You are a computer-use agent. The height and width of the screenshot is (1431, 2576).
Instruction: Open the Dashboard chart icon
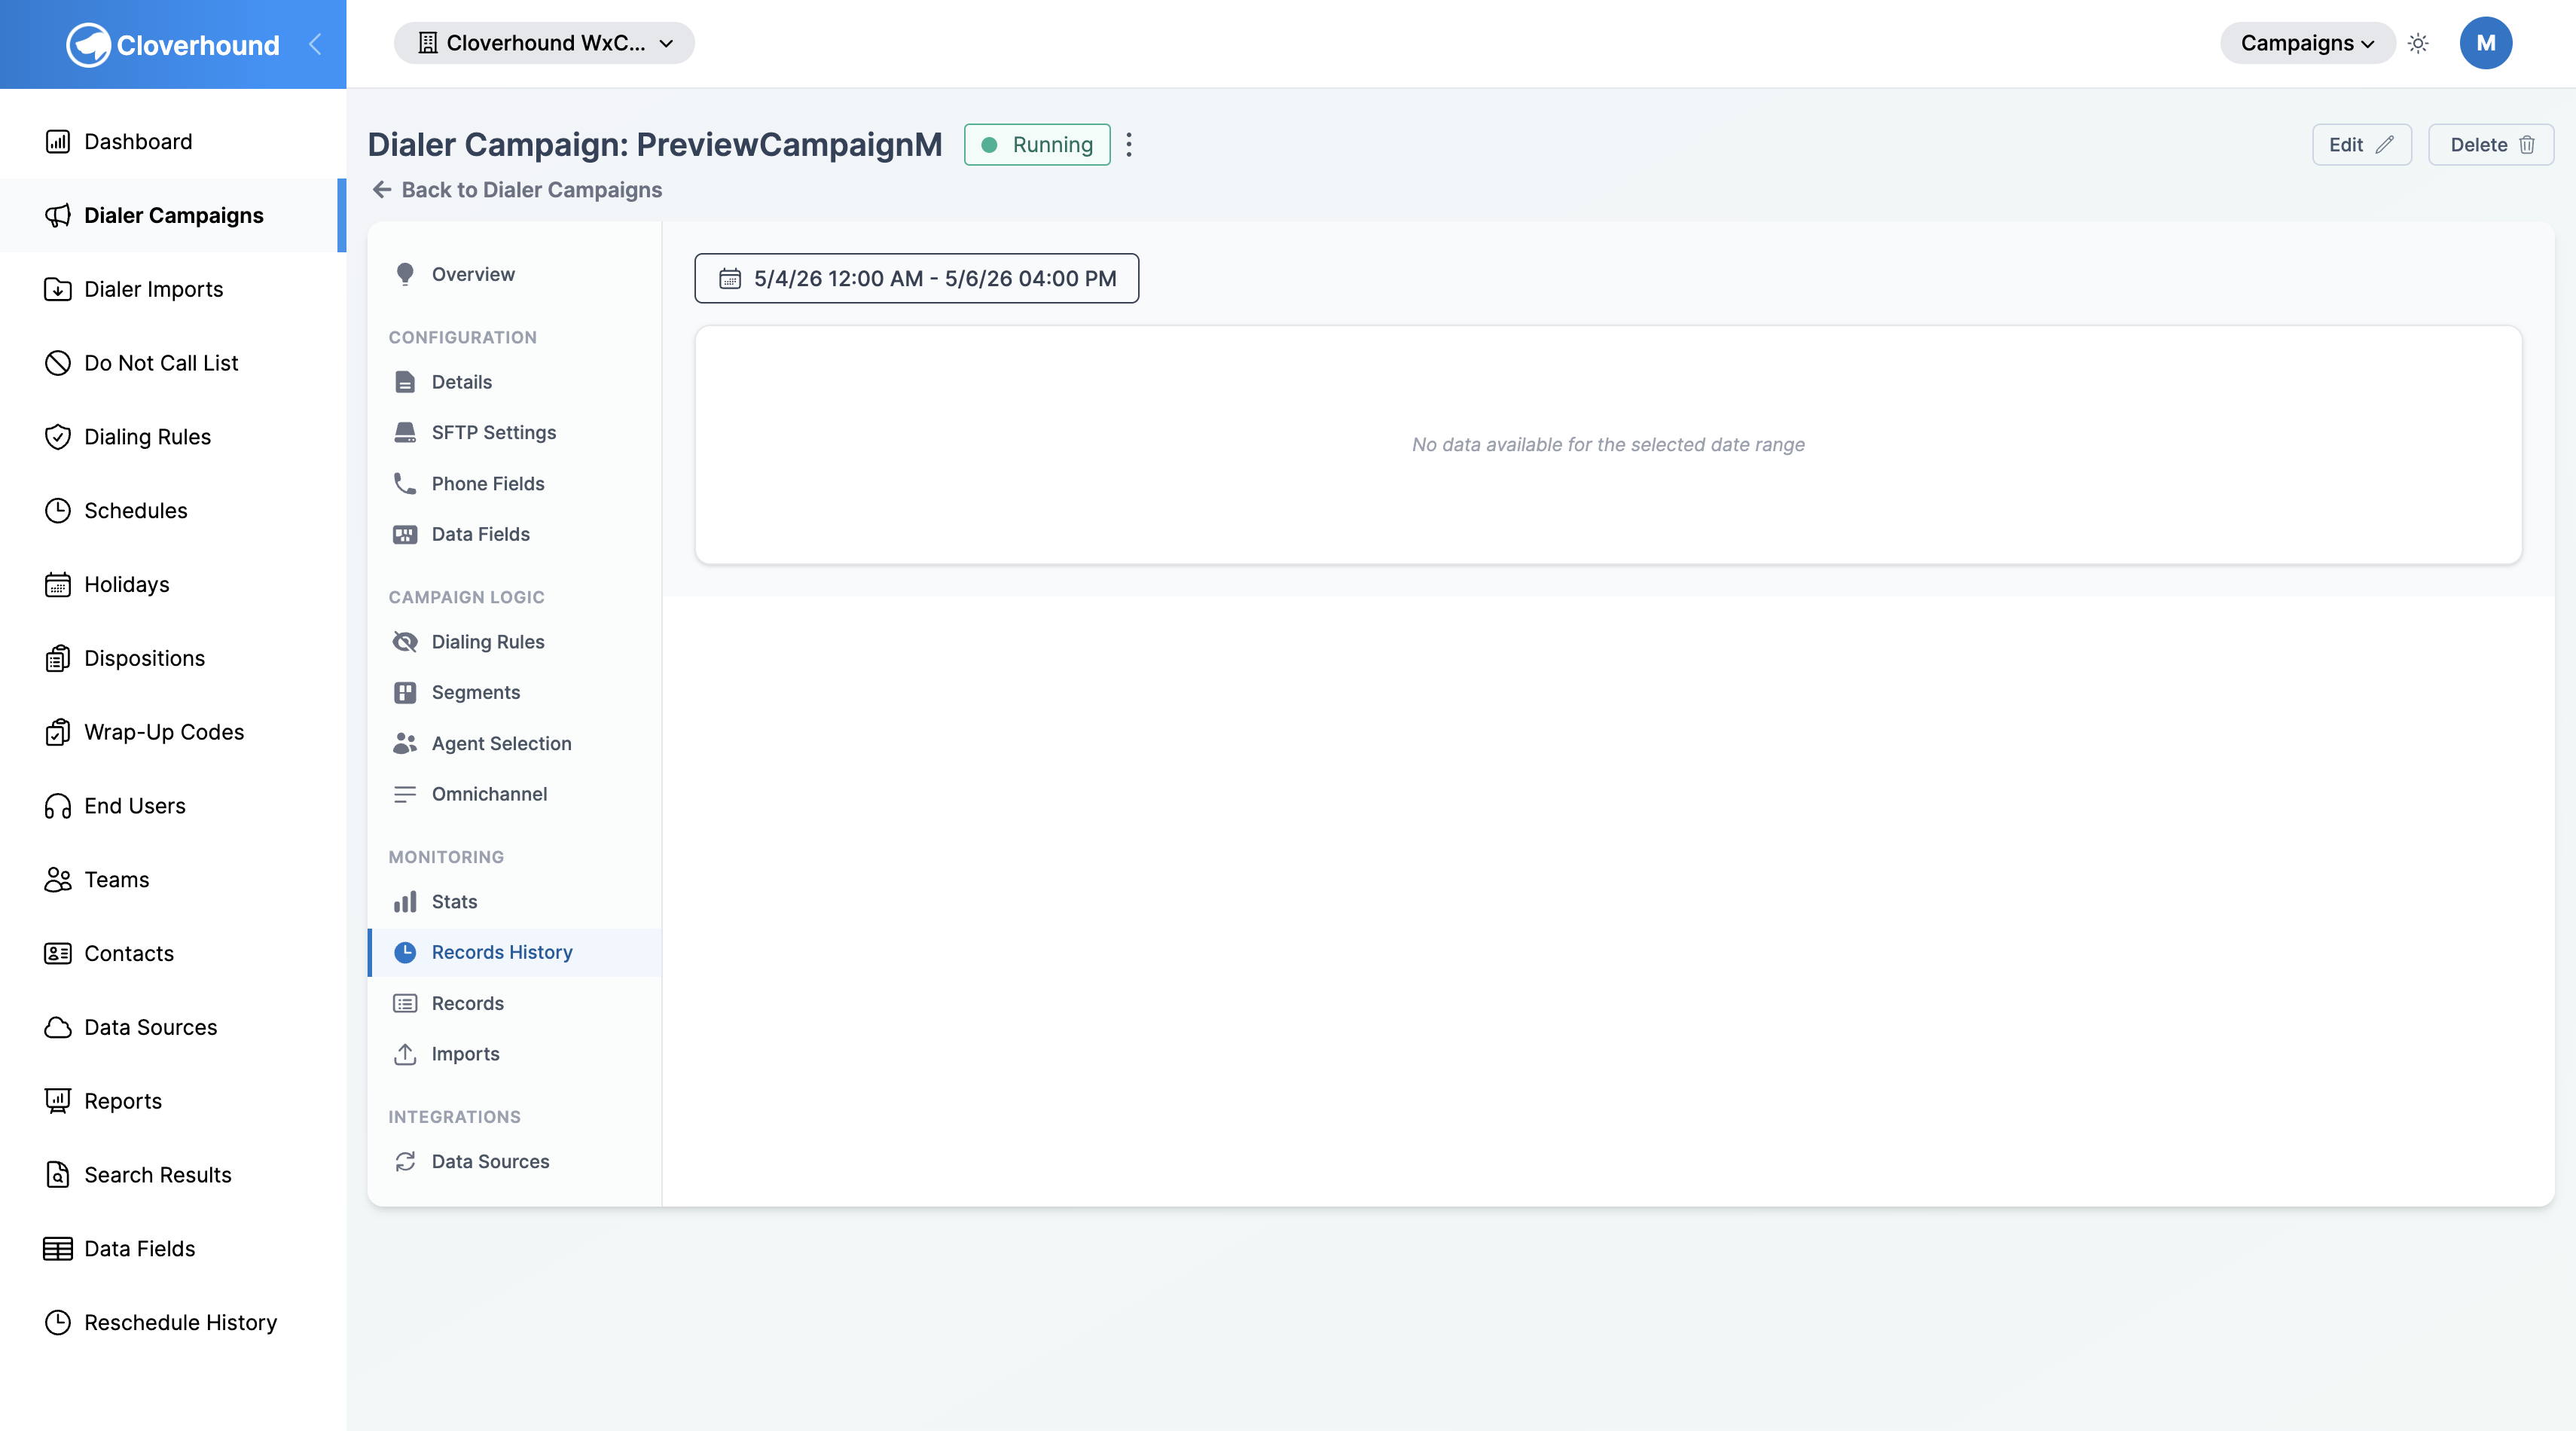(58, 142)
